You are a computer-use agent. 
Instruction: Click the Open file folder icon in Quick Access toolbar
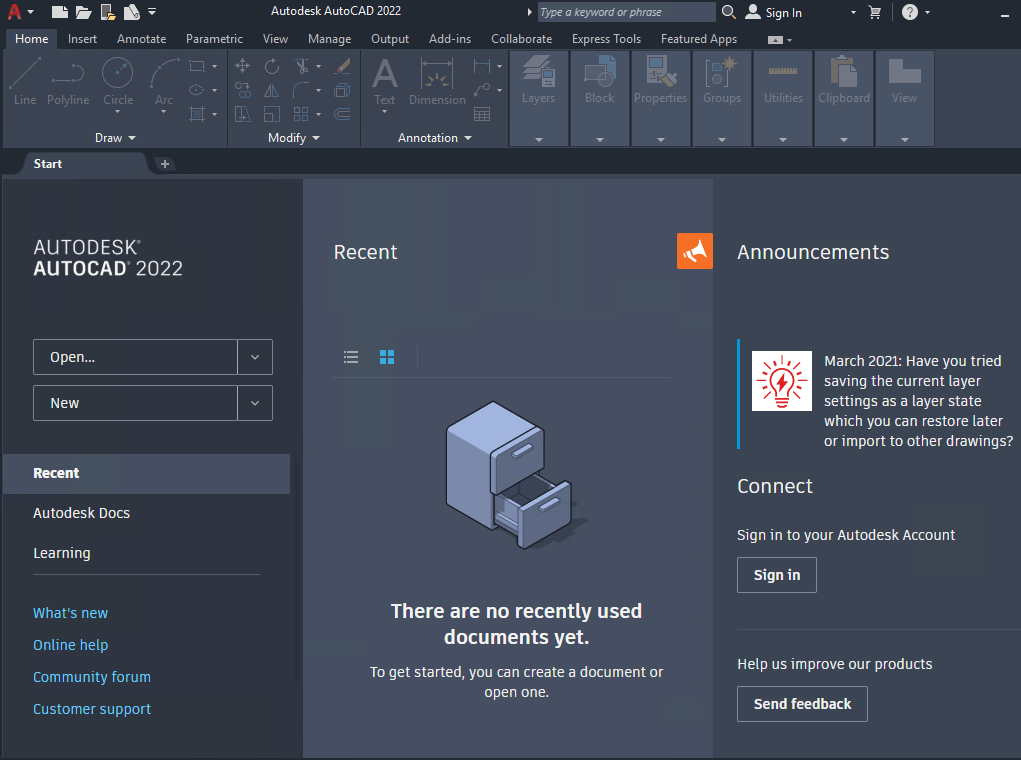83,12
